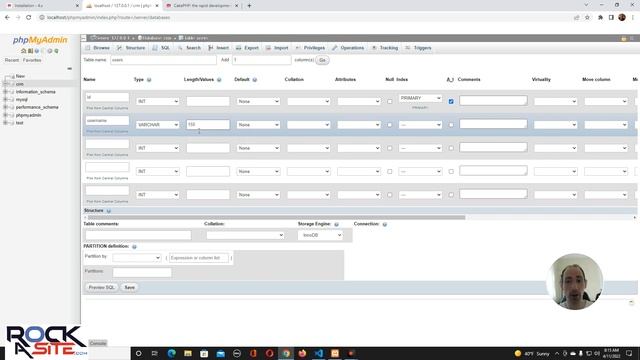Click the database icon beside phpmyadmin
The image size is (640, 360).
[x=12, y=115]
